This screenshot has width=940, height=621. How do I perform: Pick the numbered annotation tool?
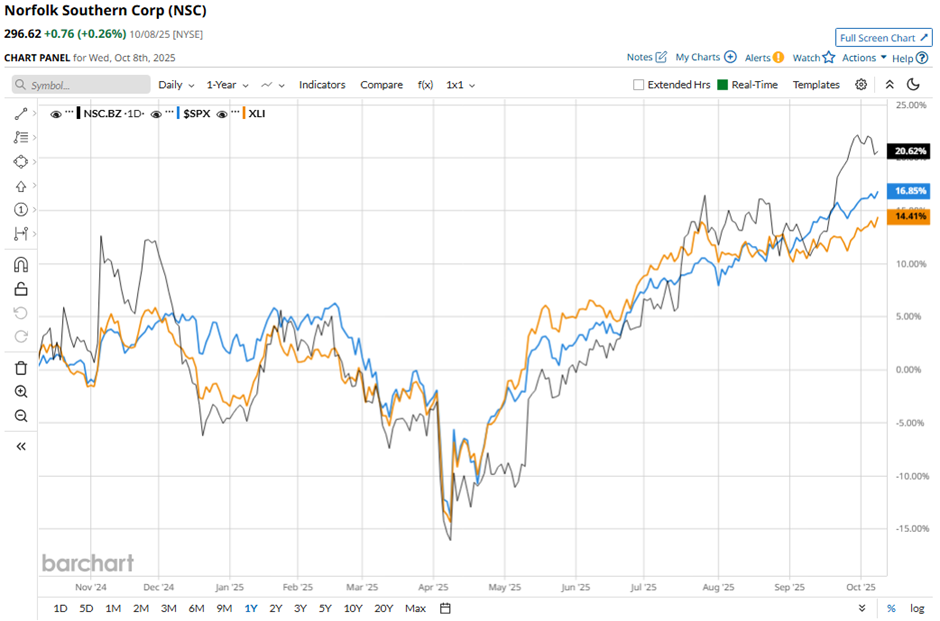[x=21, y=210]
